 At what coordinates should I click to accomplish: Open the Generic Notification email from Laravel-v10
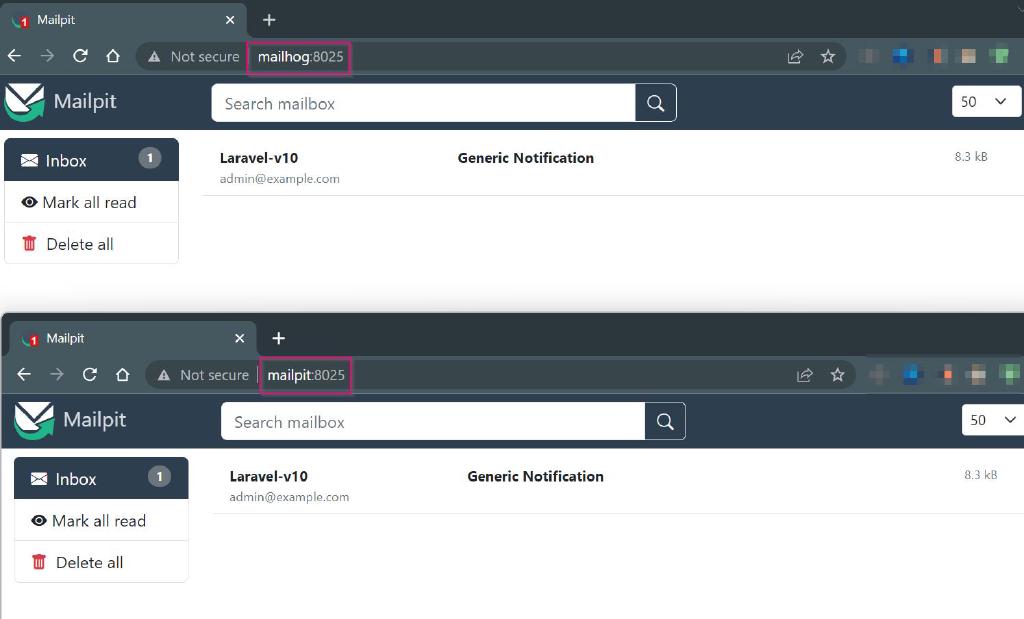click(525, 157)
